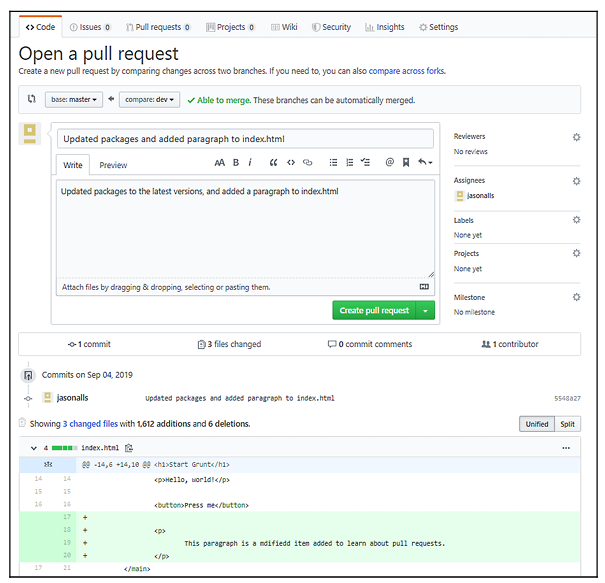Screen dimensions: 605x583
Task: Insert a task list using the checklist icon
Action: point(365,162)
